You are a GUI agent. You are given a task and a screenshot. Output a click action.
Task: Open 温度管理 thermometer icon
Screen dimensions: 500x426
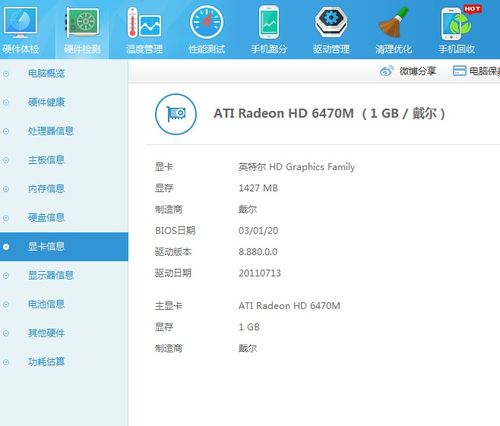144,22
